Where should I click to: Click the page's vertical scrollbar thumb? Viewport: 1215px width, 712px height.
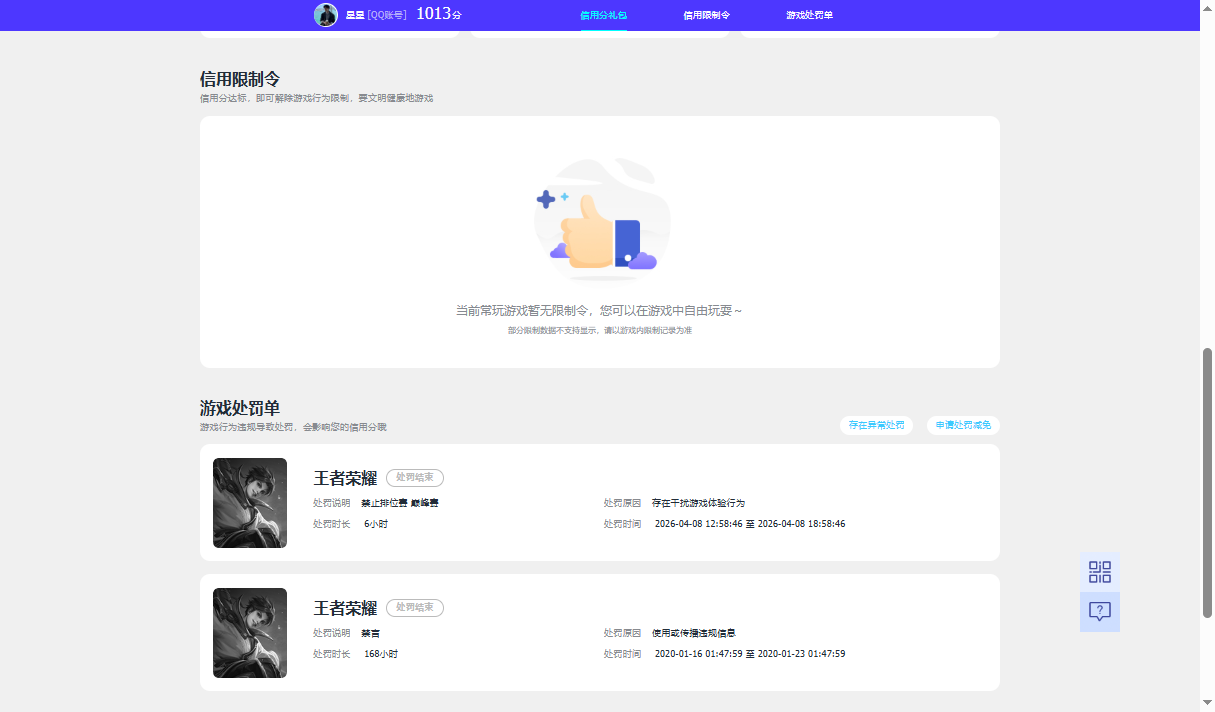coord(1207,484)
